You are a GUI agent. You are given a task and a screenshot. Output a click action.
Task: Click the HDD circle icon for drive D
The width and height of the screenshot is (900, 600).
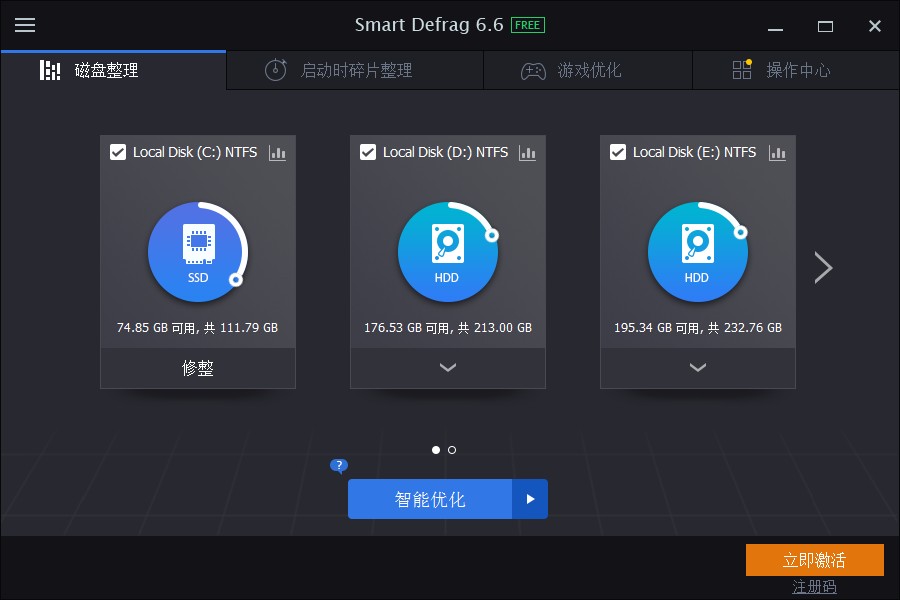tap(447, 251)
